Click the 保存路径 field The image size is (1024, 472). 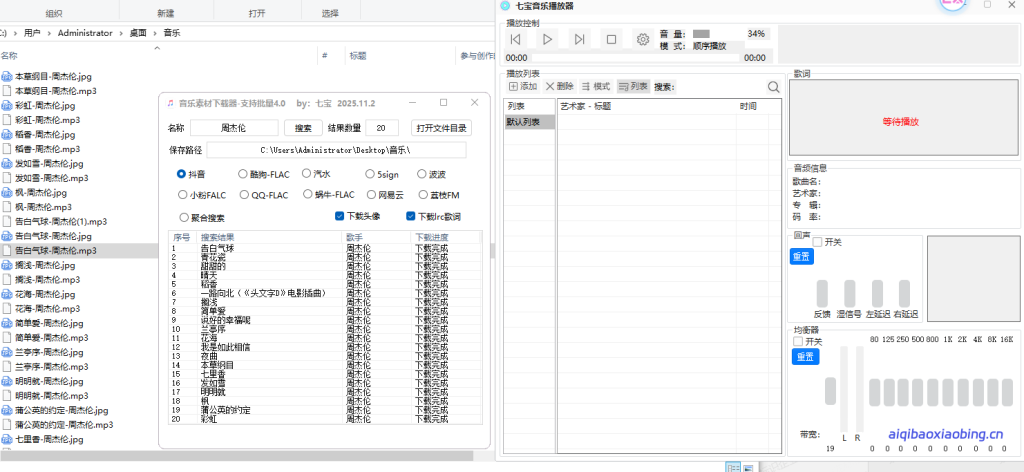tap(336, 150)
